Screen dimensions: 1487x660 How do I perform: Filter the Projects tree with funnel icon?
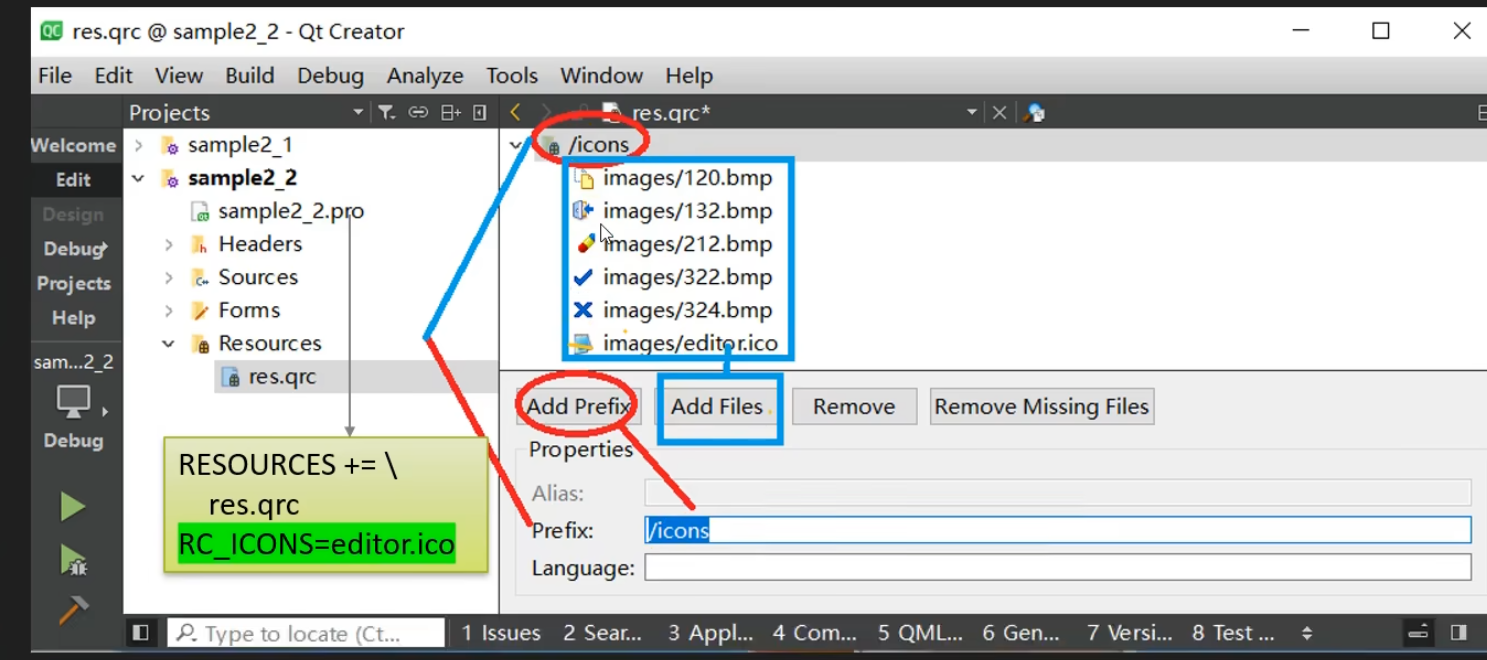point(386,113)
